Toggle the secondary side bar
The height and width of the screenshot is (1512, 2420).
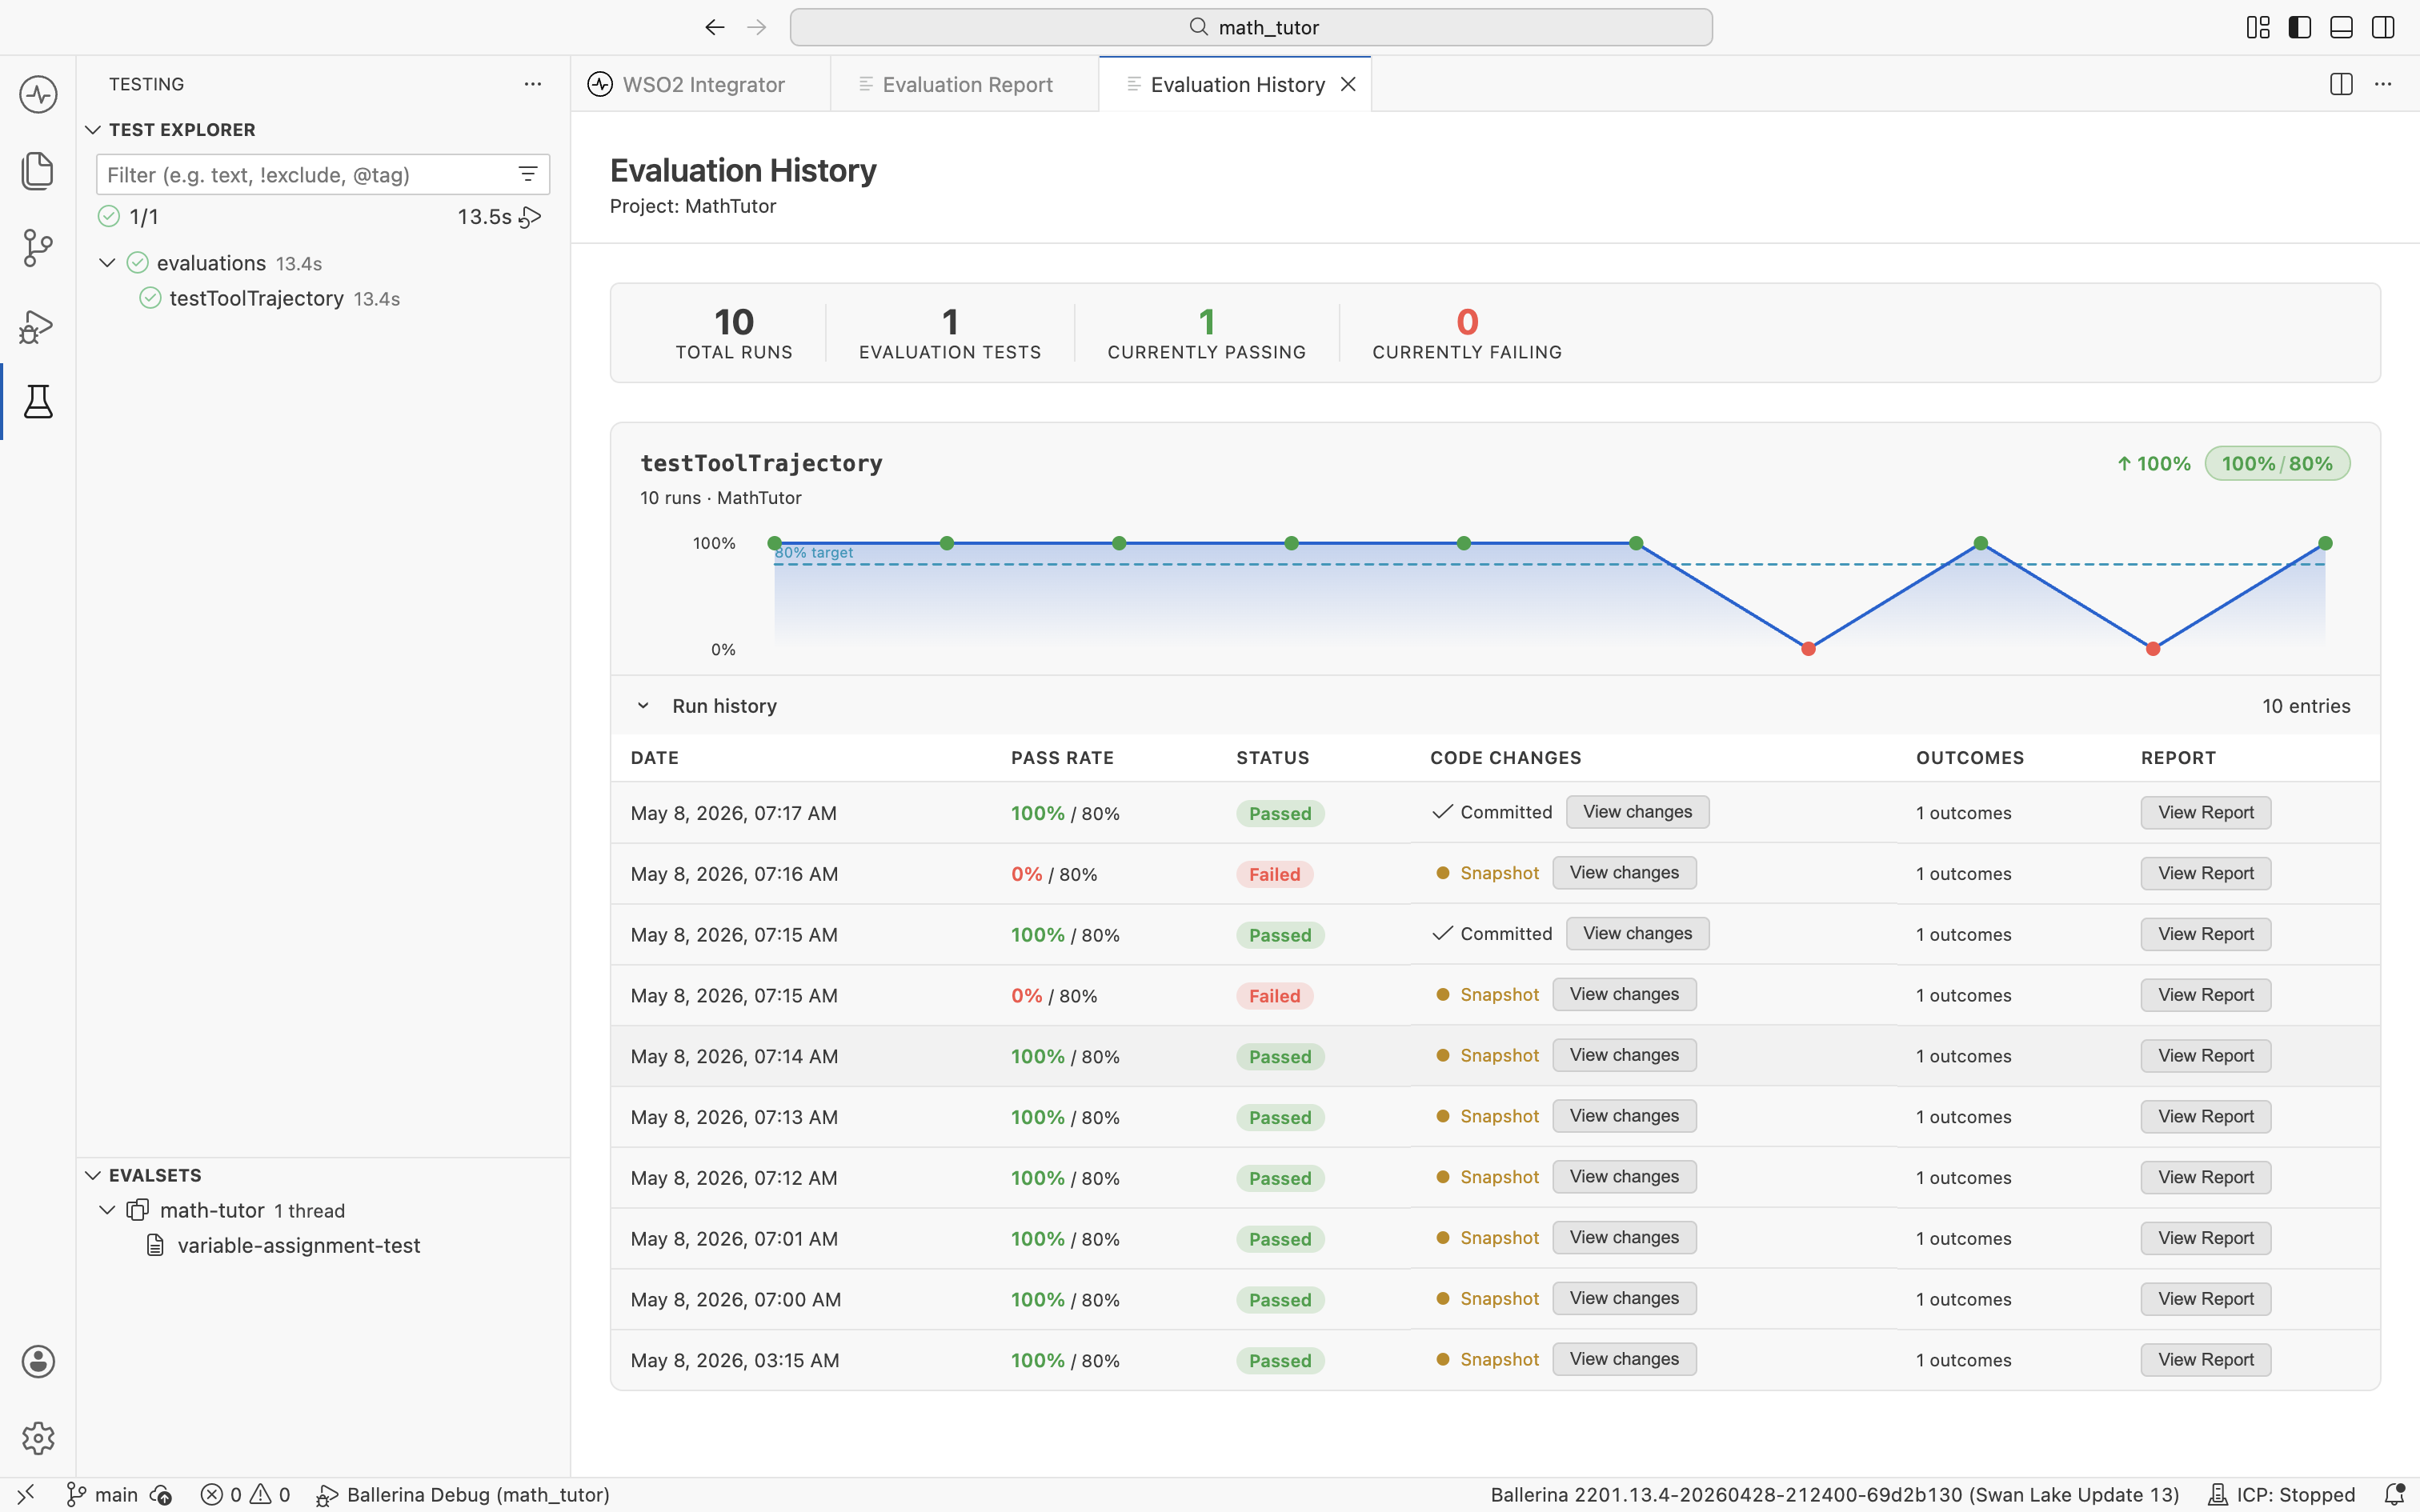tap(2383, 27)
